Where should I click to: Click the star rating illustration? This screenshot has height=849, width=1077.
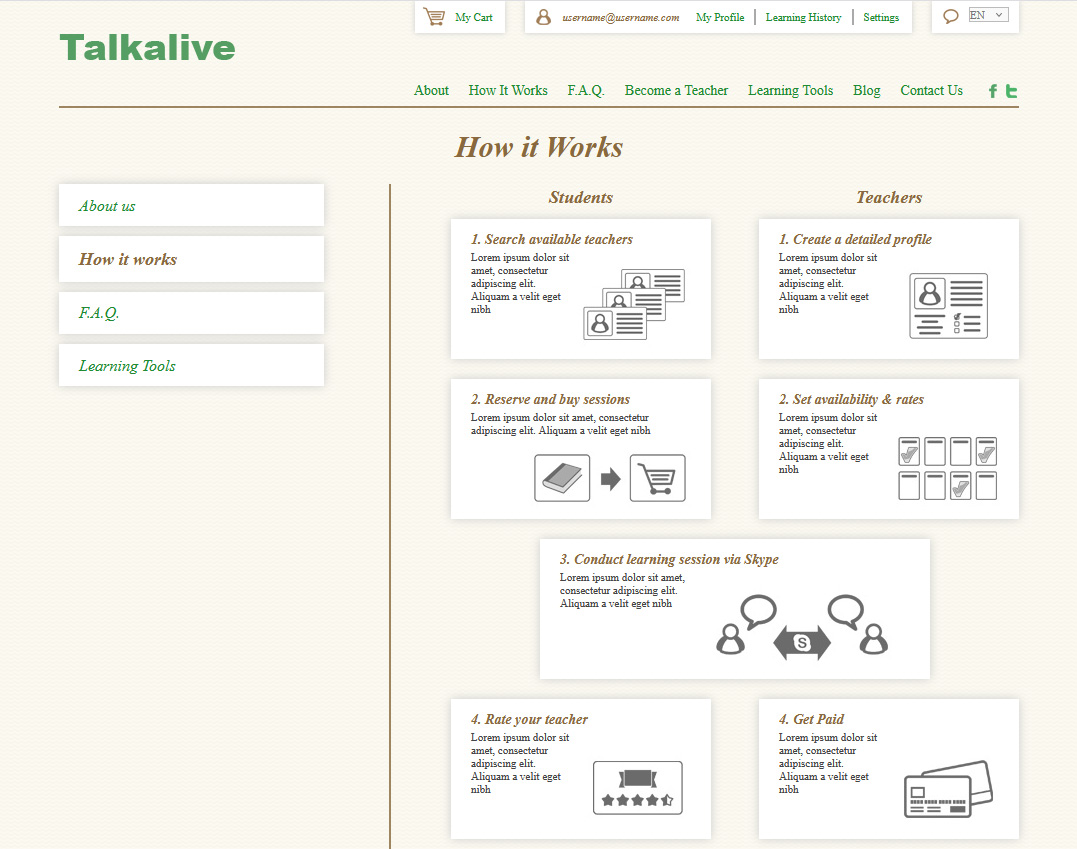point(638,787)
